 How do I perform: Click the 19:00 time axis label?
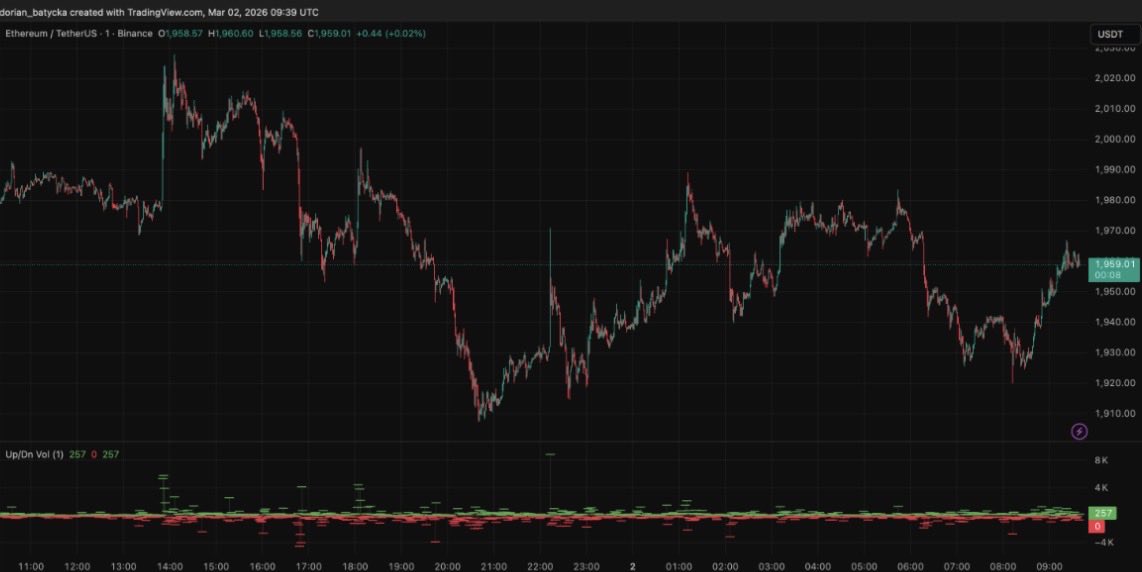click(x=401, y=566)
